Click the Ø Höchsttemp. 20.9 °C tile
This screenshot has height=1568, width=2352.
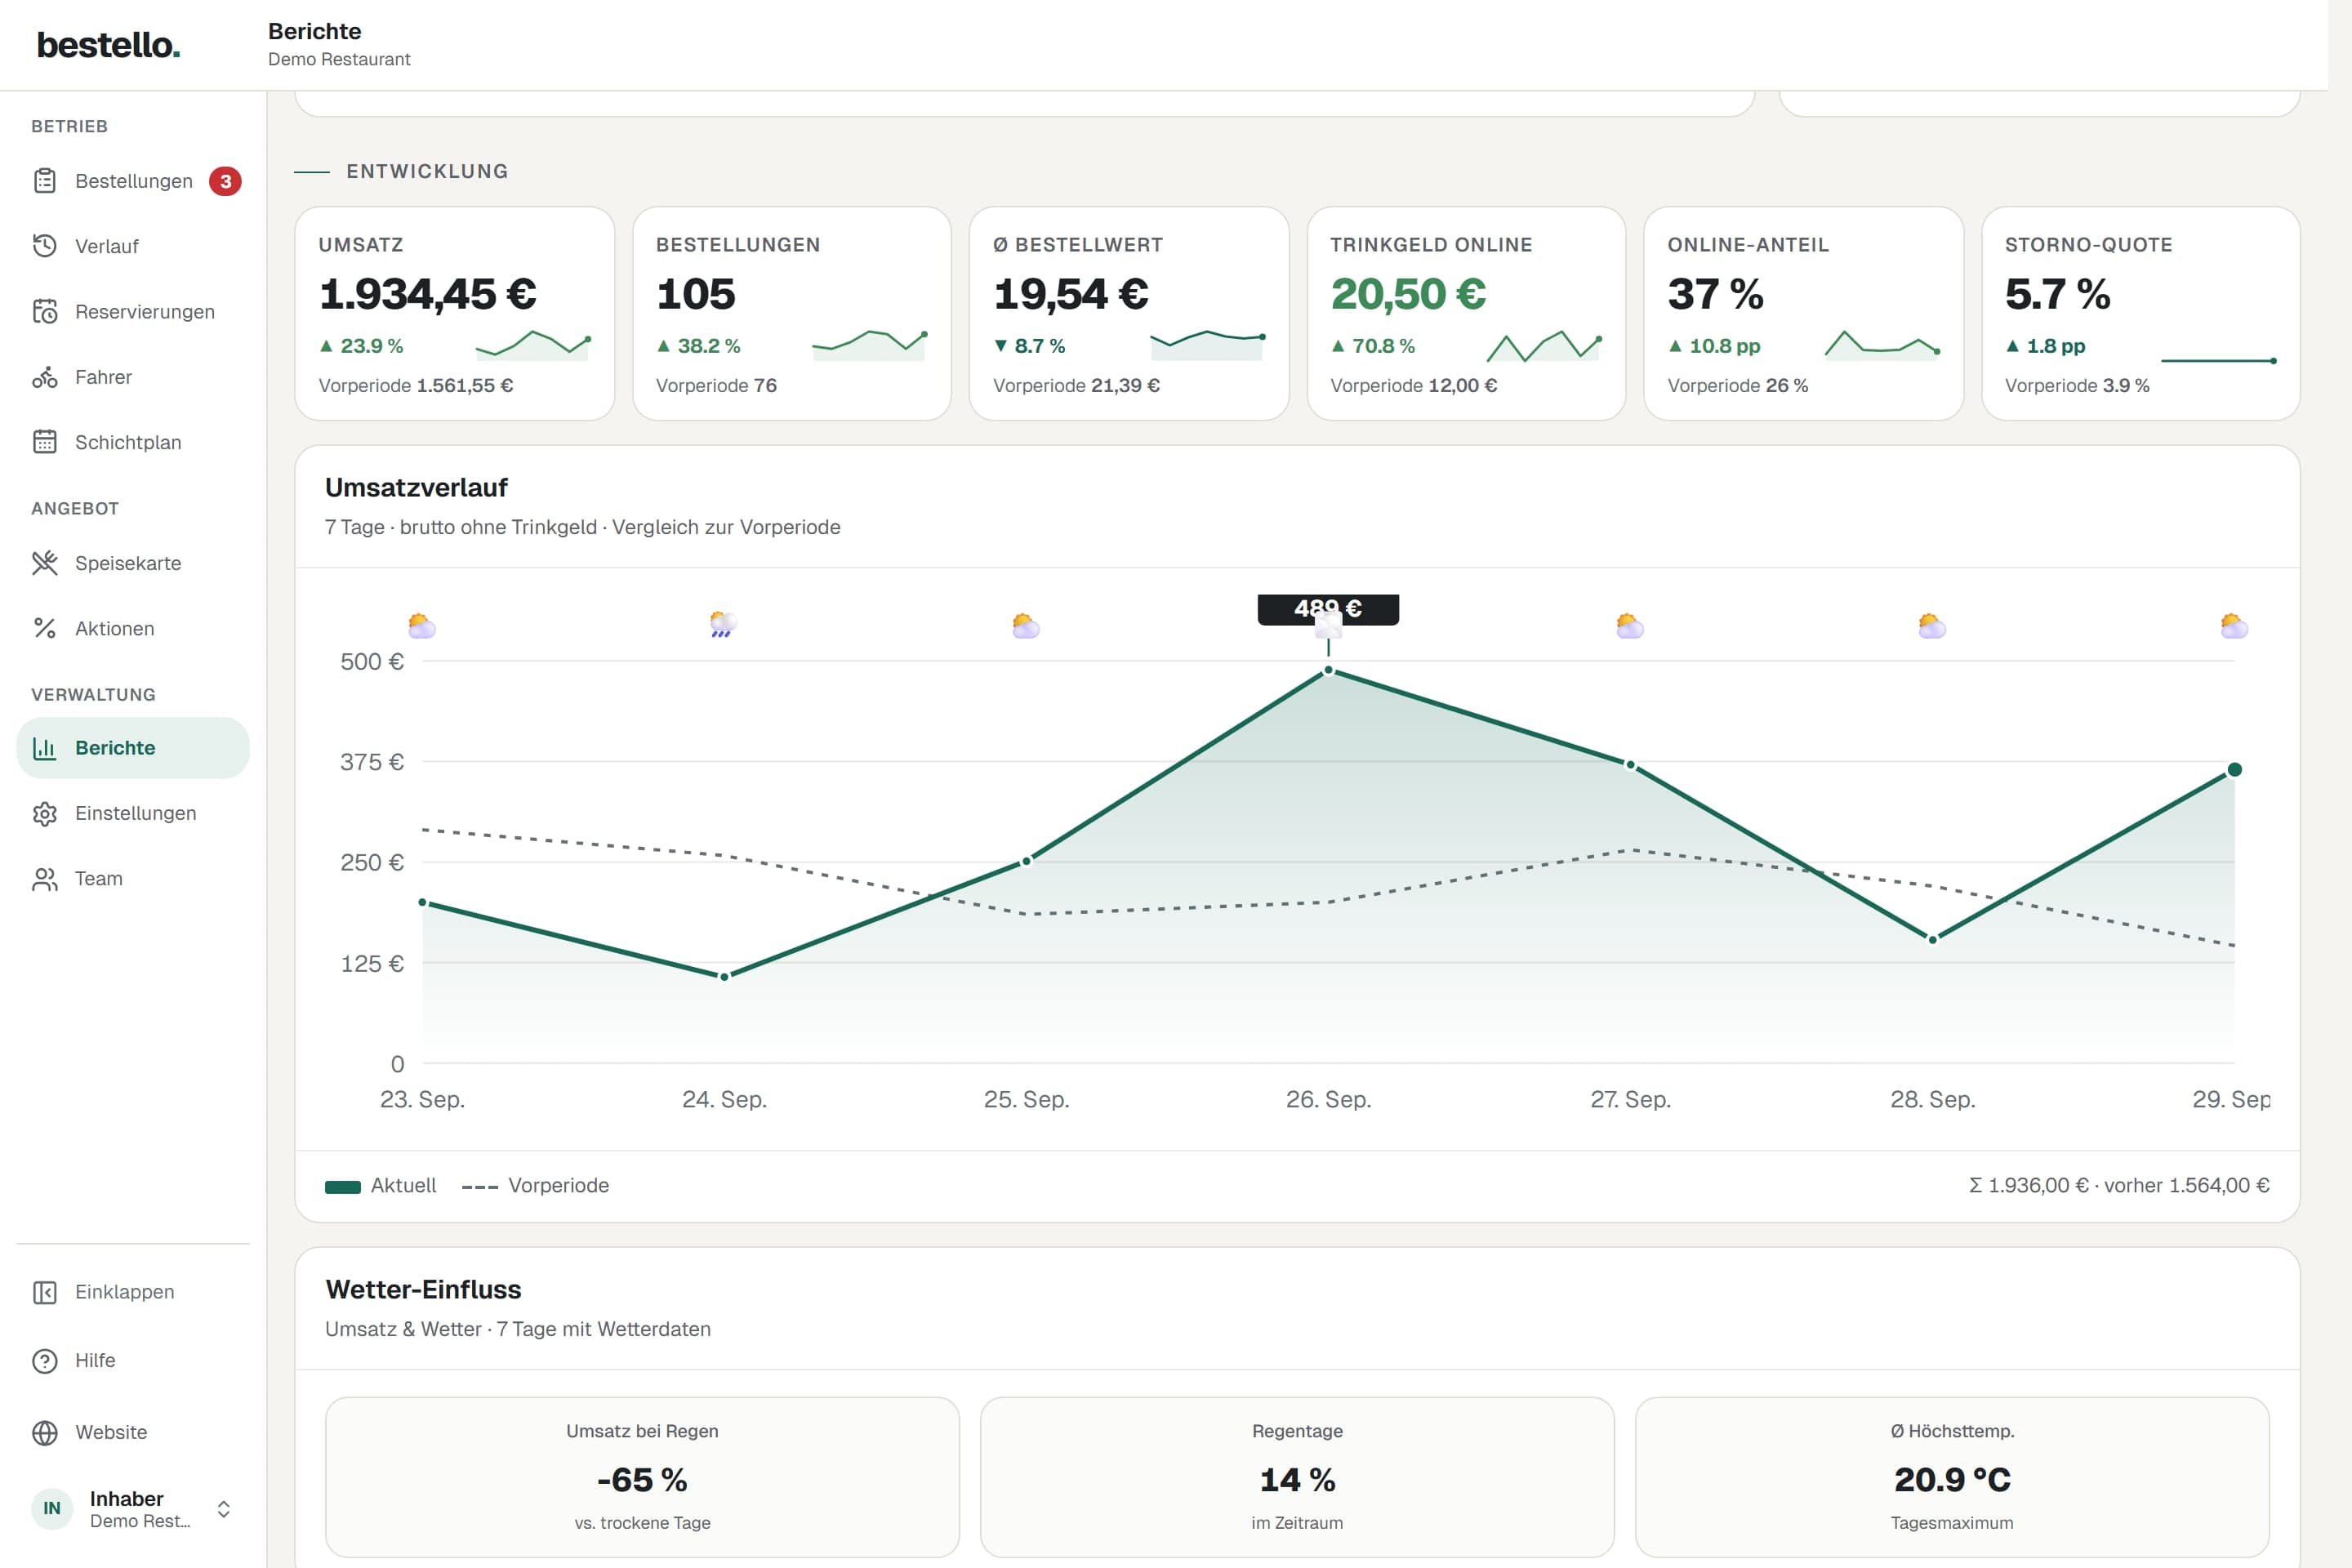click(x=1952, y=1477)
